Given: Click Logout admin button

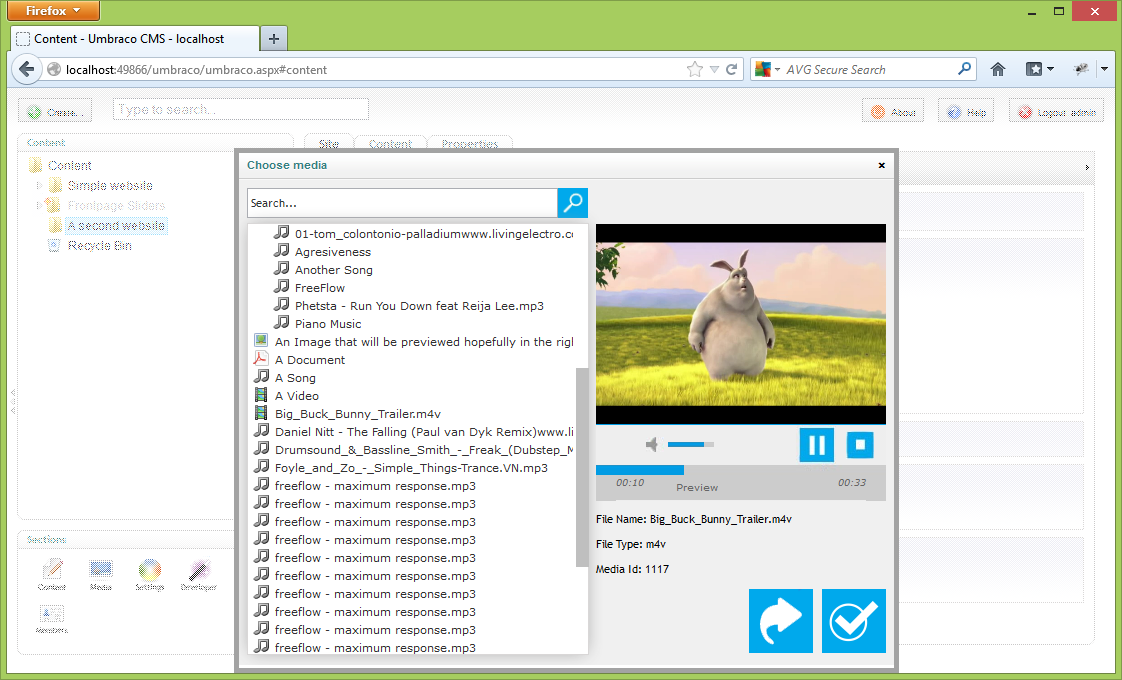Looking at the screenshot, I should [1056, 112].
